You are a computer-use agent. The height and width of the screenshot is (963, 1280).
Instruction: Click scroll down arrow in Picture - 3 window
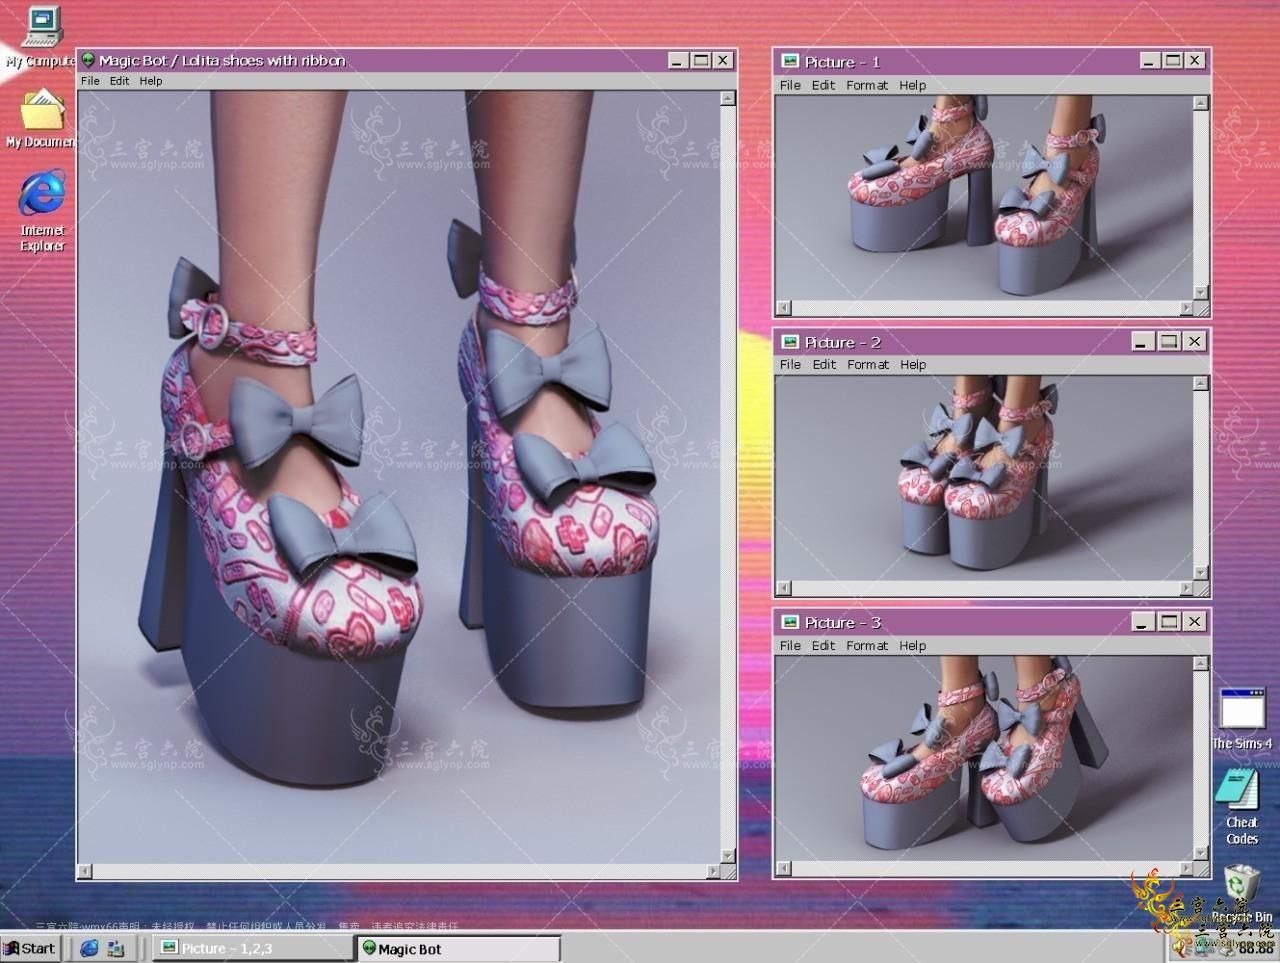click(x=1201, y=854)
